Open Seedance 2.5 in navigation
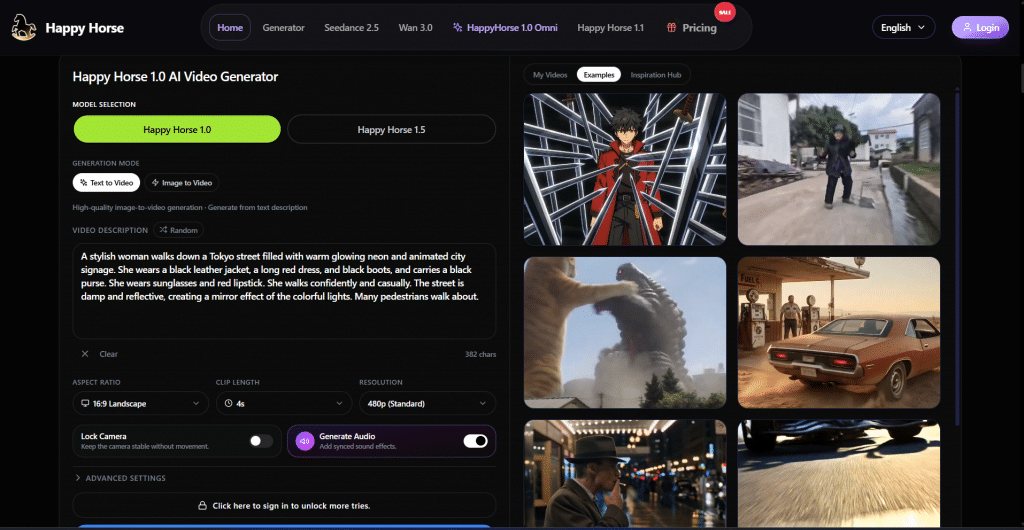This screenshot has height=530, width=1024. click(x=351, y=28)
